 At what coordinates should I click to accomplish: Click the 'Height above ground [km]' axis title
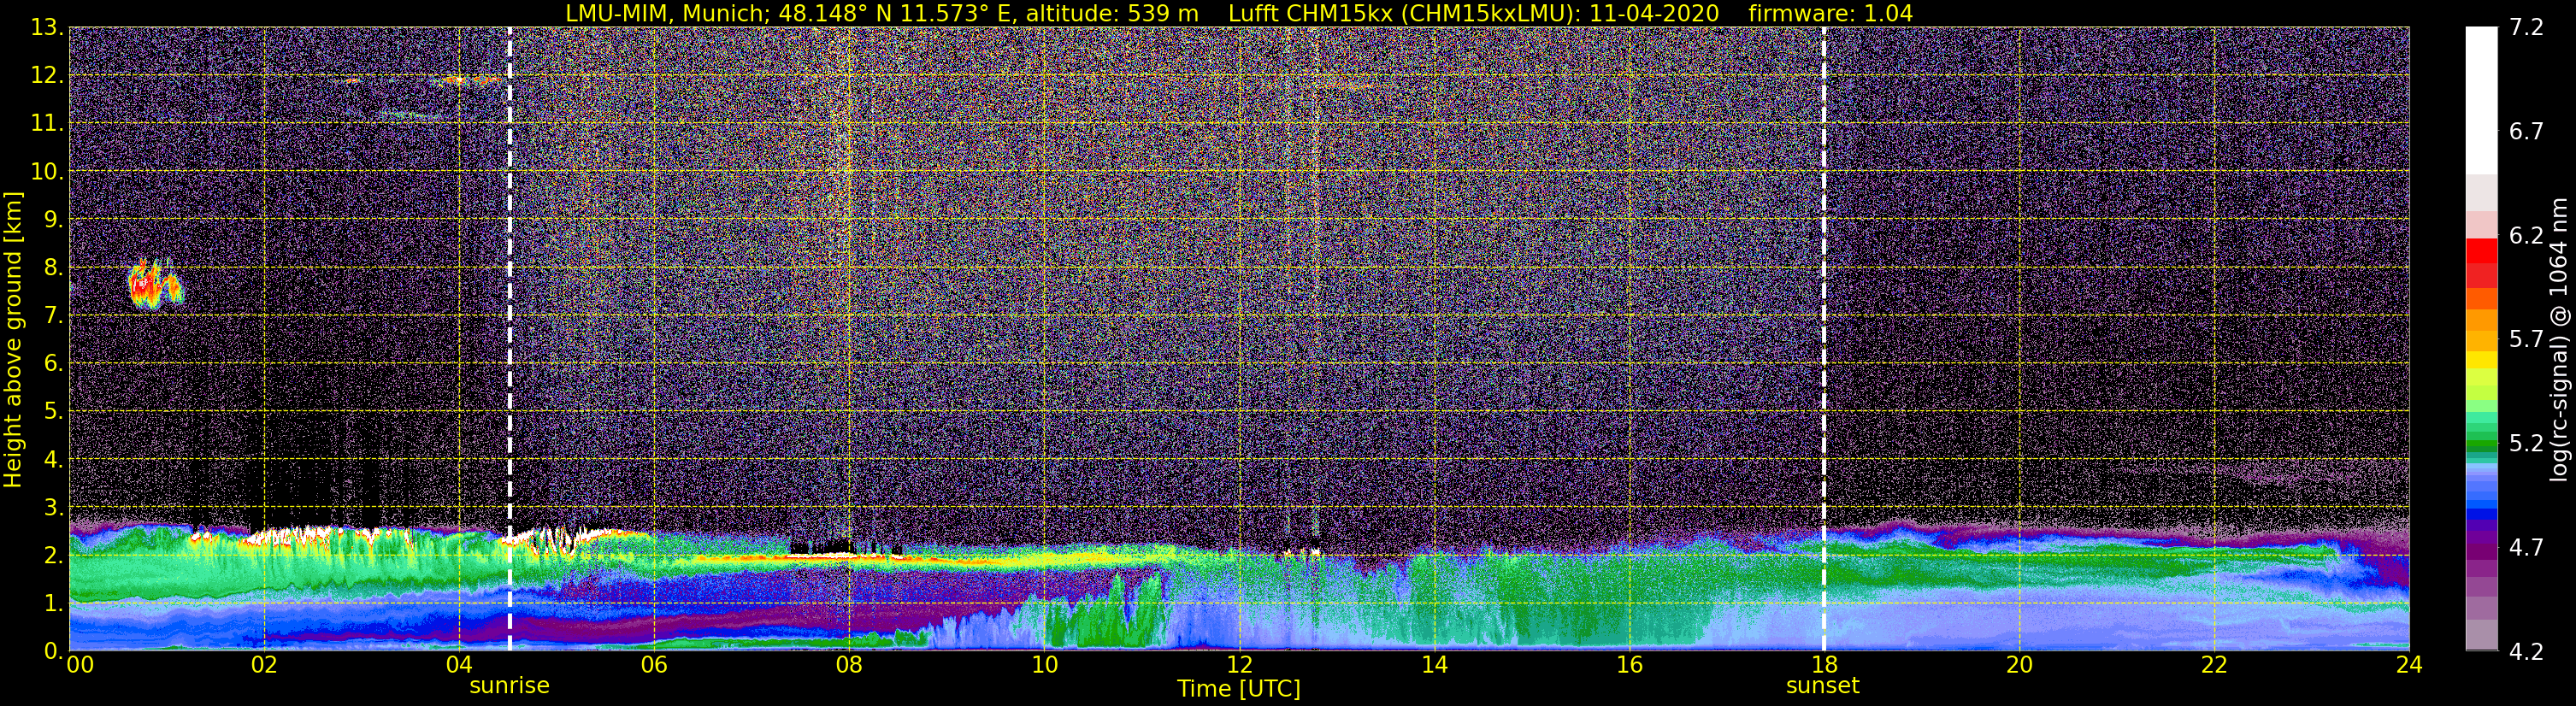point(13,339)
